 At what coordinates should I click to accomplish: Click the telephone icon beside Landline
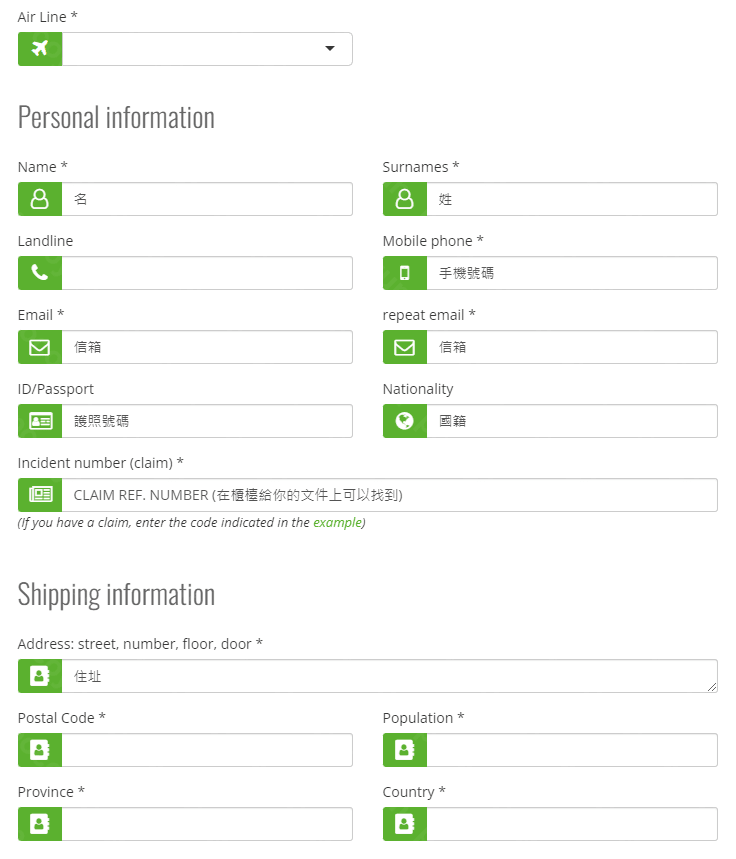(x=38, y=273)
